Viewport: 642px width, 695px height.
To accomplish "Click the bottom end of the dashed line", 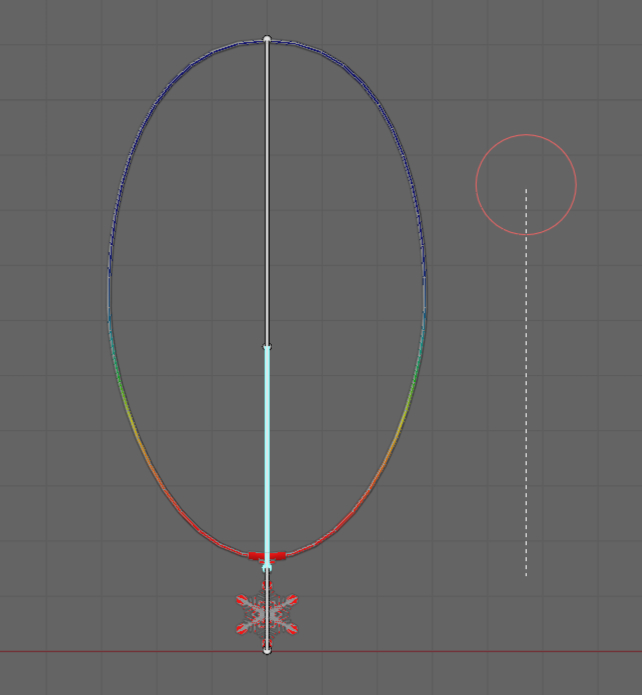I will point(526,574).
